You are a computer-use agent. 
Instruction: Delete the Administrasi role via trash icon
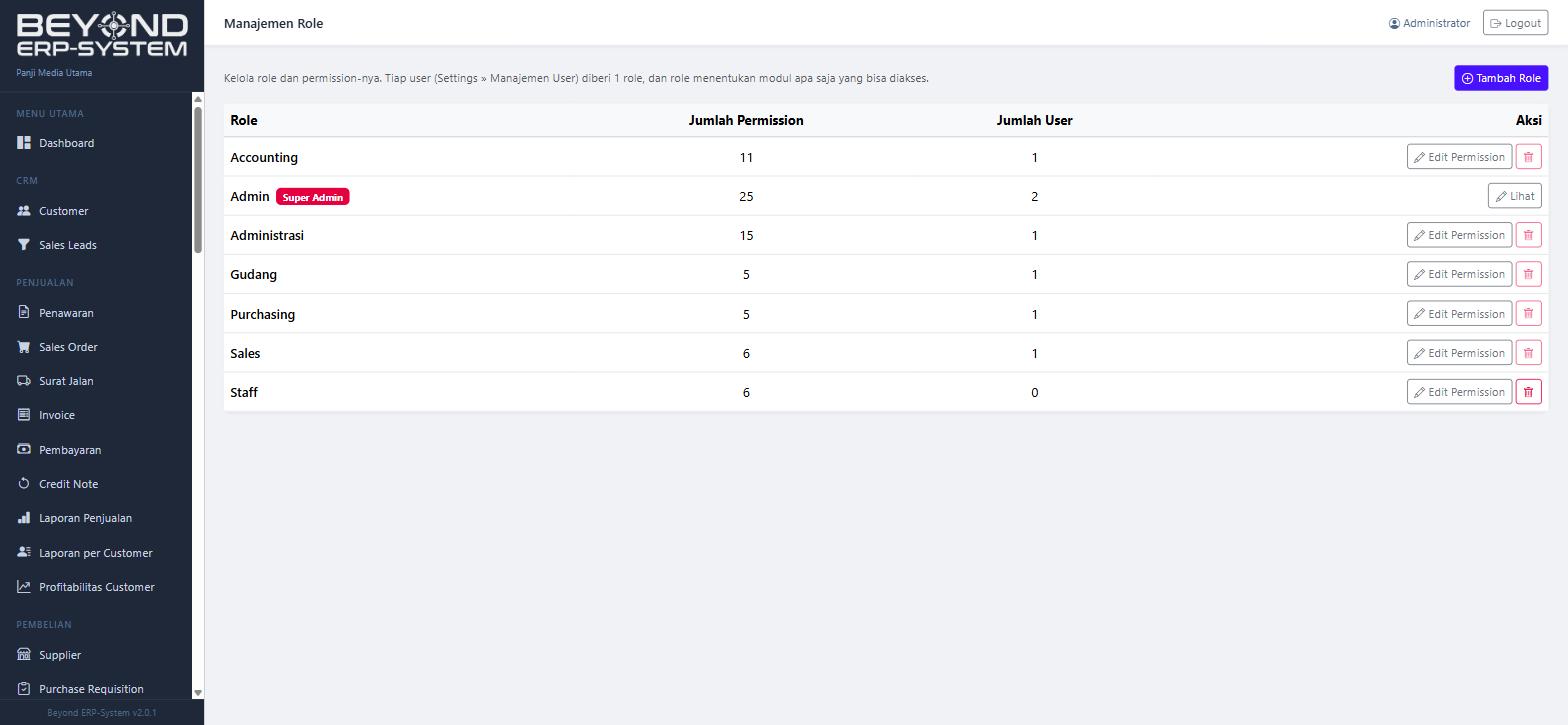[1528, 235]
